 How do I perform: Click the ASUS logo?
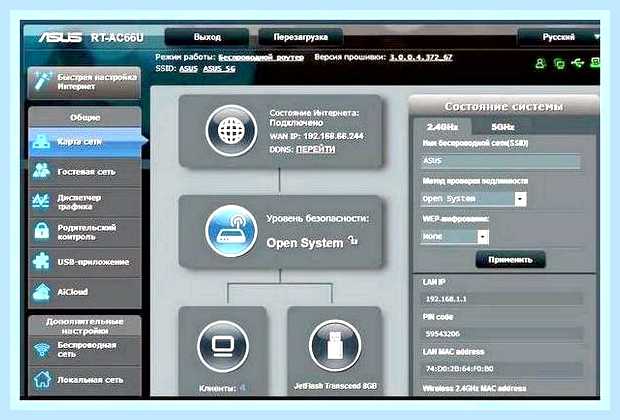[60, 38]
